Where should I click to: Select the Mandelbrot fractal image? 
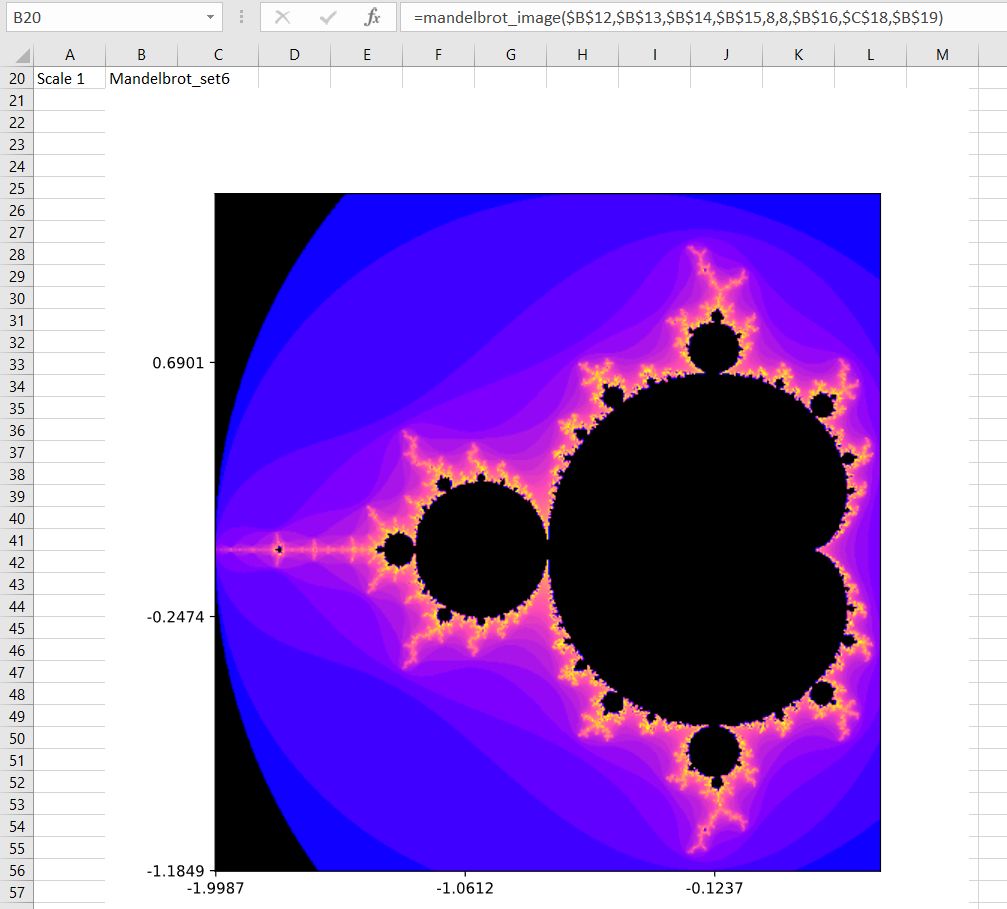point(547,530)
